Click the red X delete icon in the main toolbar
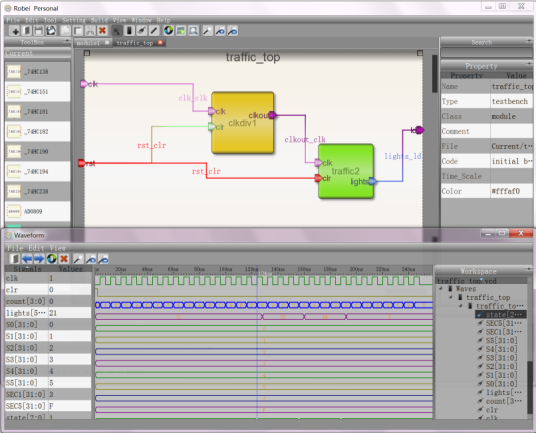Image resolution: width=536 pixels, height=433 pixels. 102,31
